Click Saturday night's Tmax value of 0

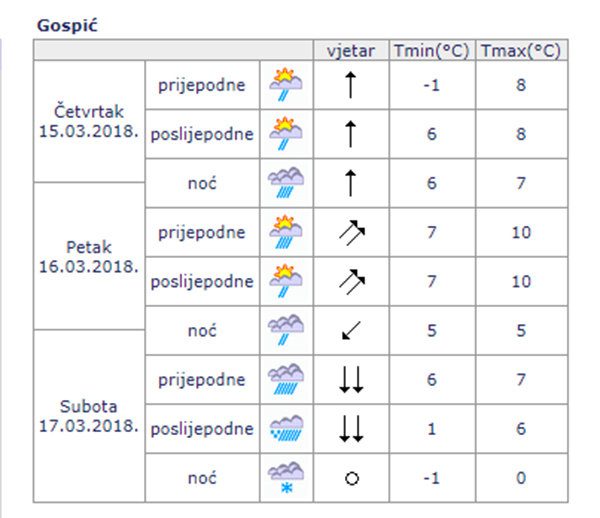[520, 479]
